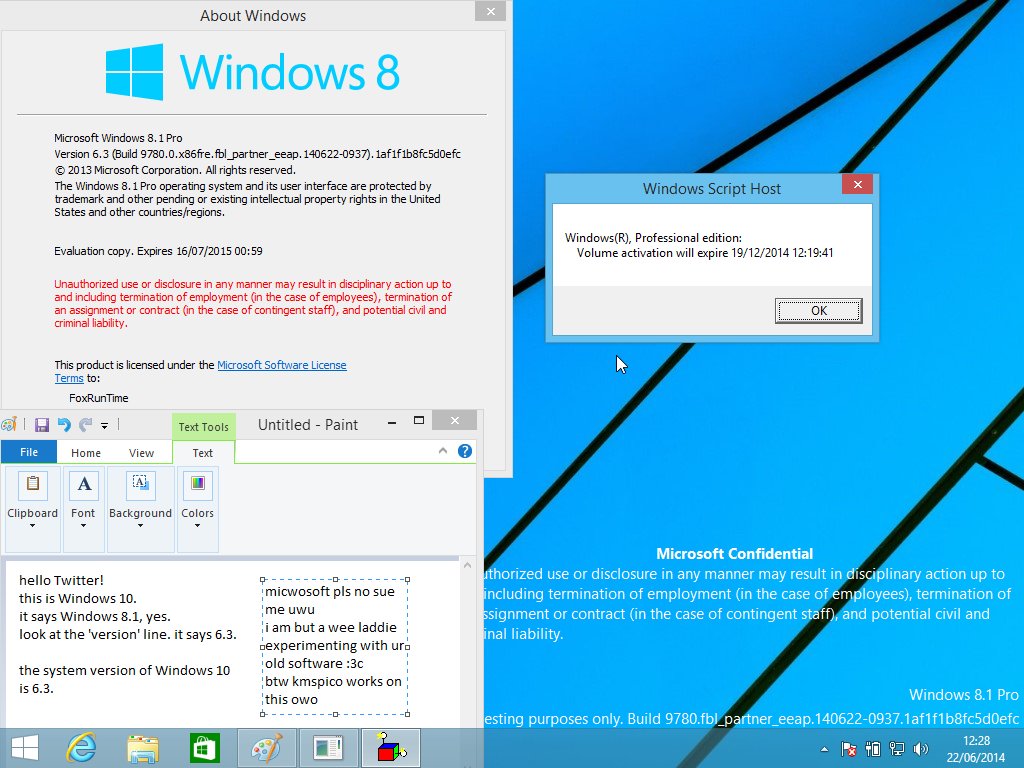Close the Untitled - Paint window
Screen dimensions: 1024x768
455,421
